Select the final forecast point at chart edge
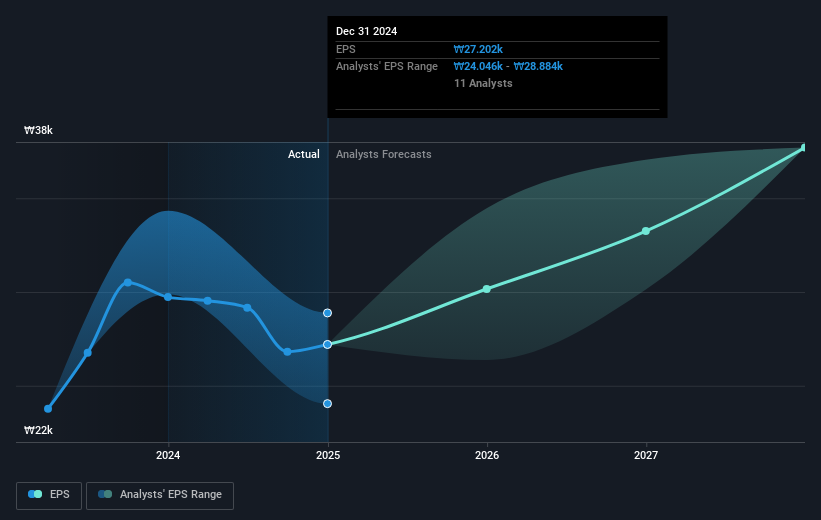 click(804, 148)
